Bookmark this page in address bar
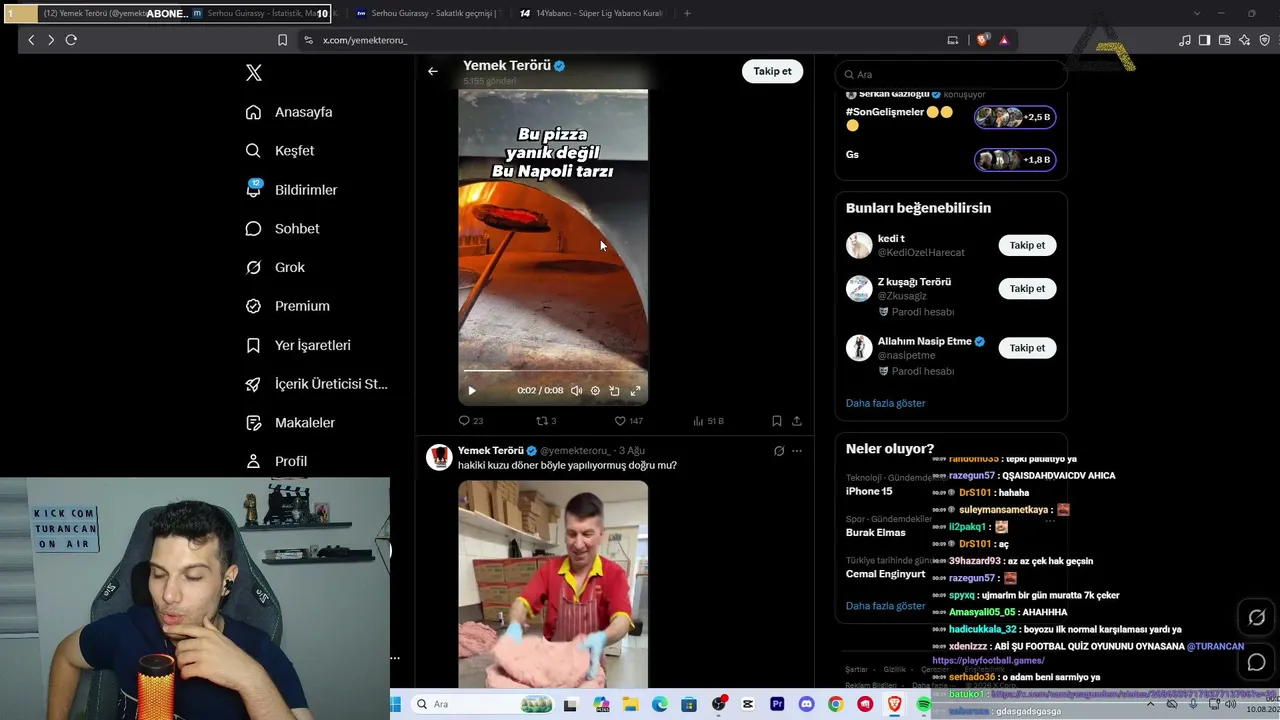1280x720 pixels. [282, 40]
